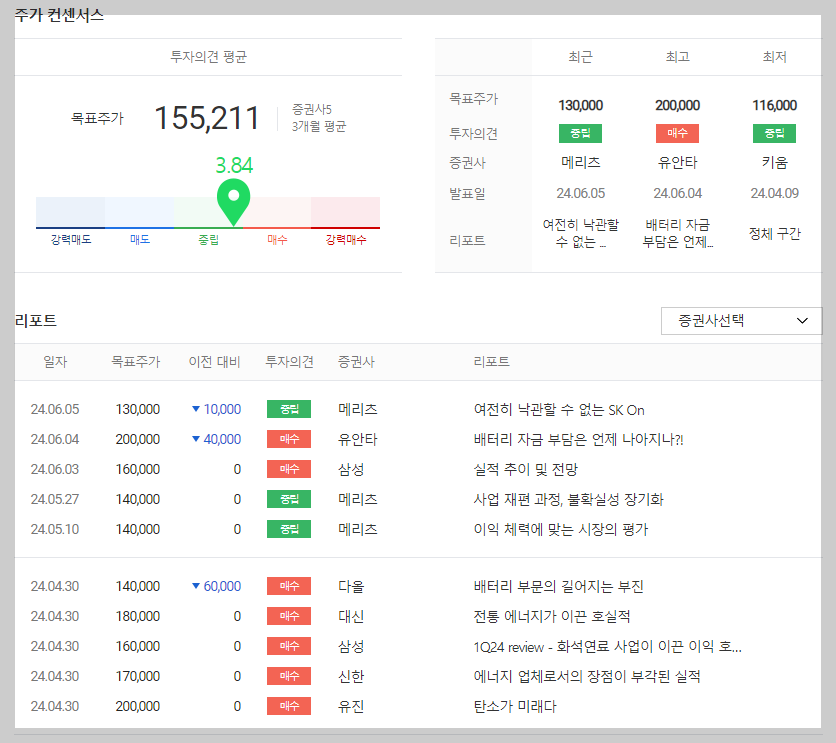
Task: Click highest target price 200,000 in summary
Action: tap(677, 105)
